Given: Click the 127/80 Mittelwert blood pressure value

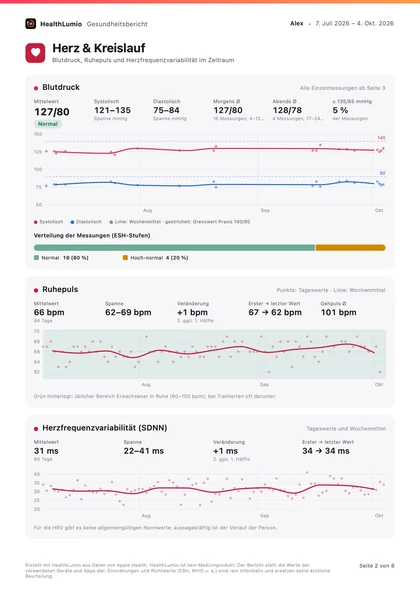Looking at the screenshot, I should point(52,112).
